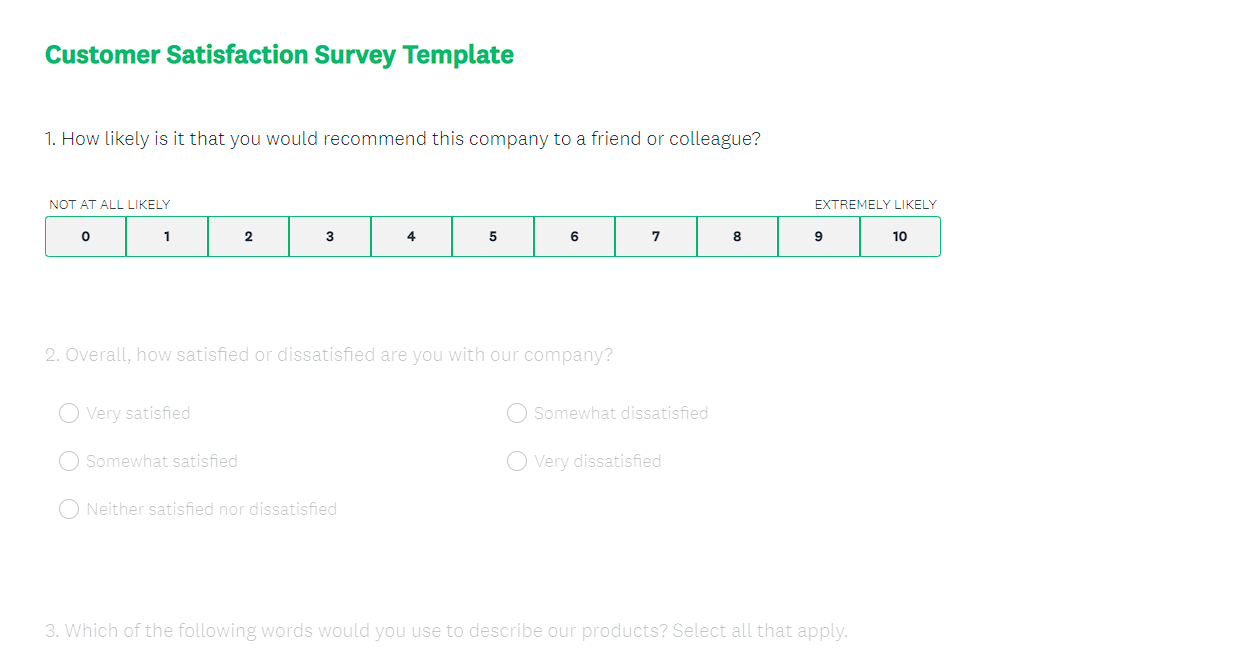Image resolution: width=1258 pixels, height=665 pixels.
Task: Choose rating 1 on the likelihood scale
Action: (167, 237)
